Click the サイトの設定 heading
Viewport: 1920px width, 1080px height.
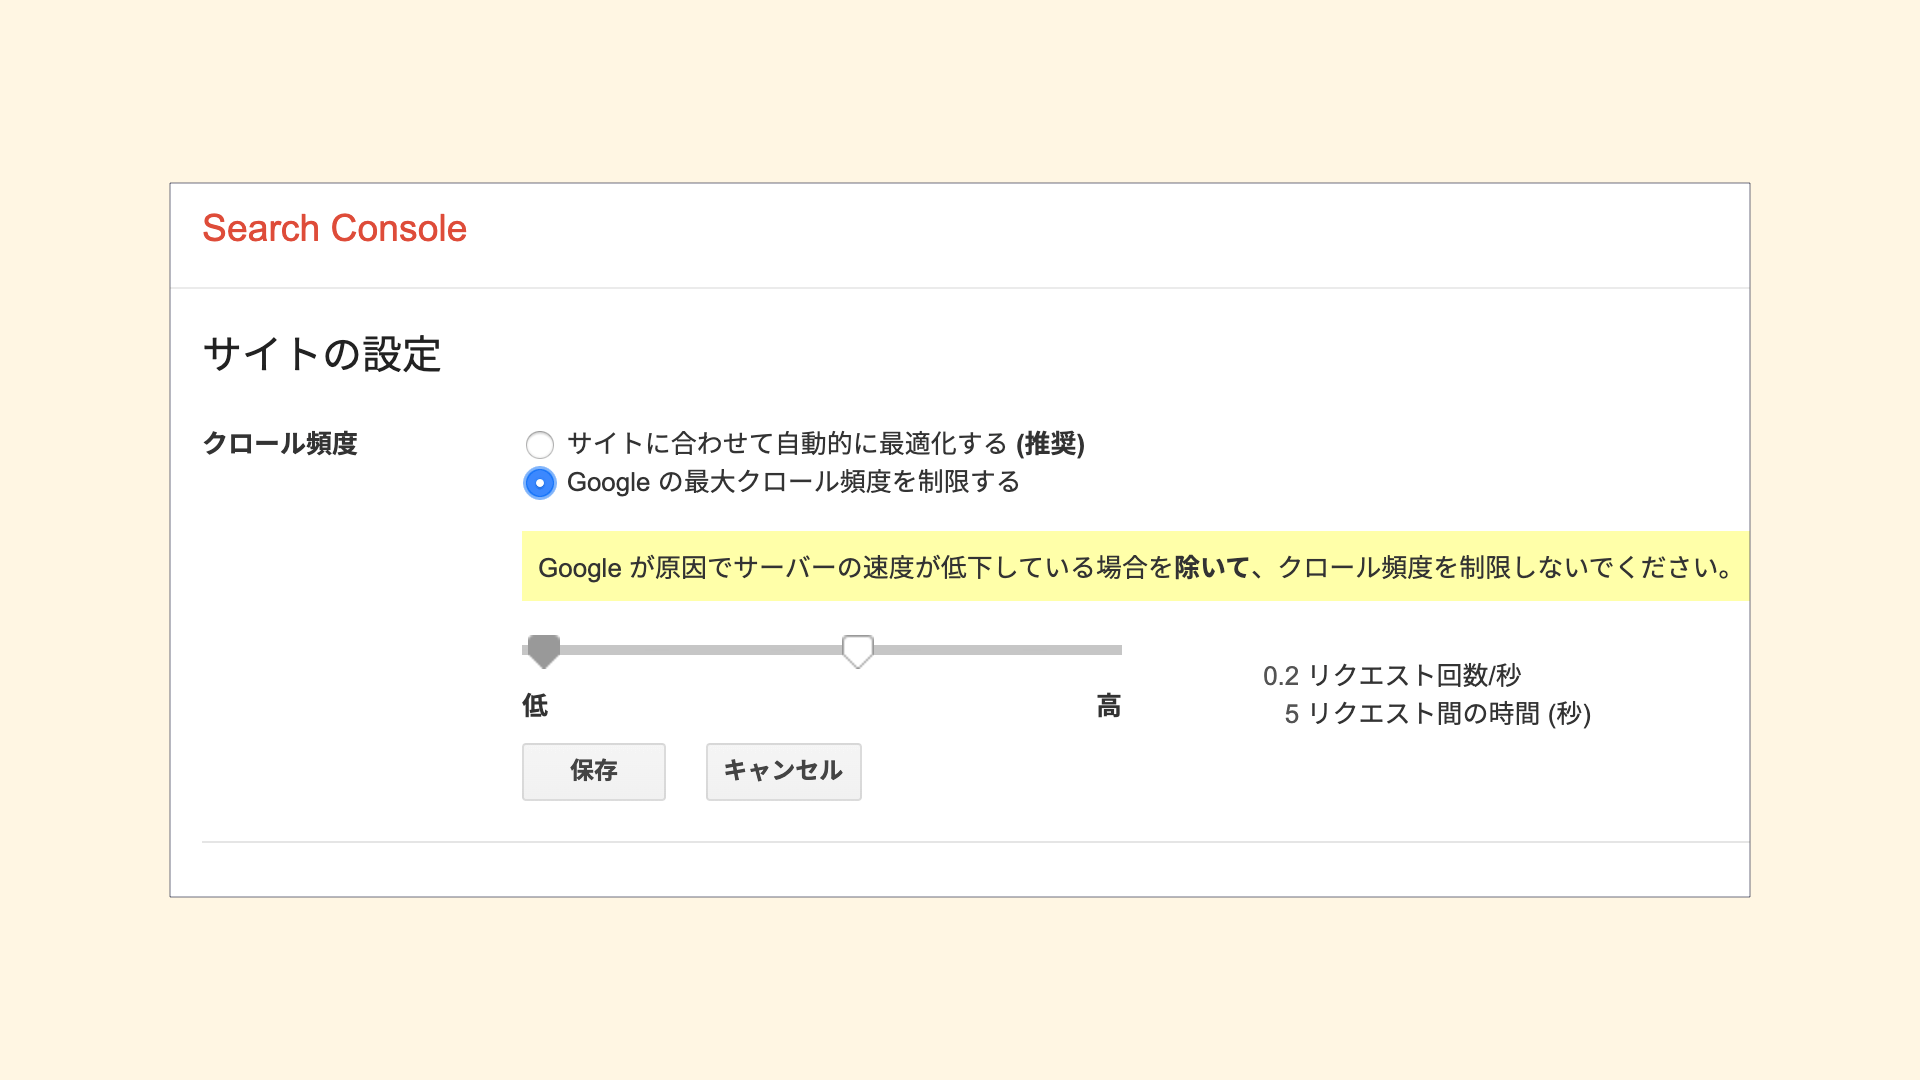click(322, 354)
